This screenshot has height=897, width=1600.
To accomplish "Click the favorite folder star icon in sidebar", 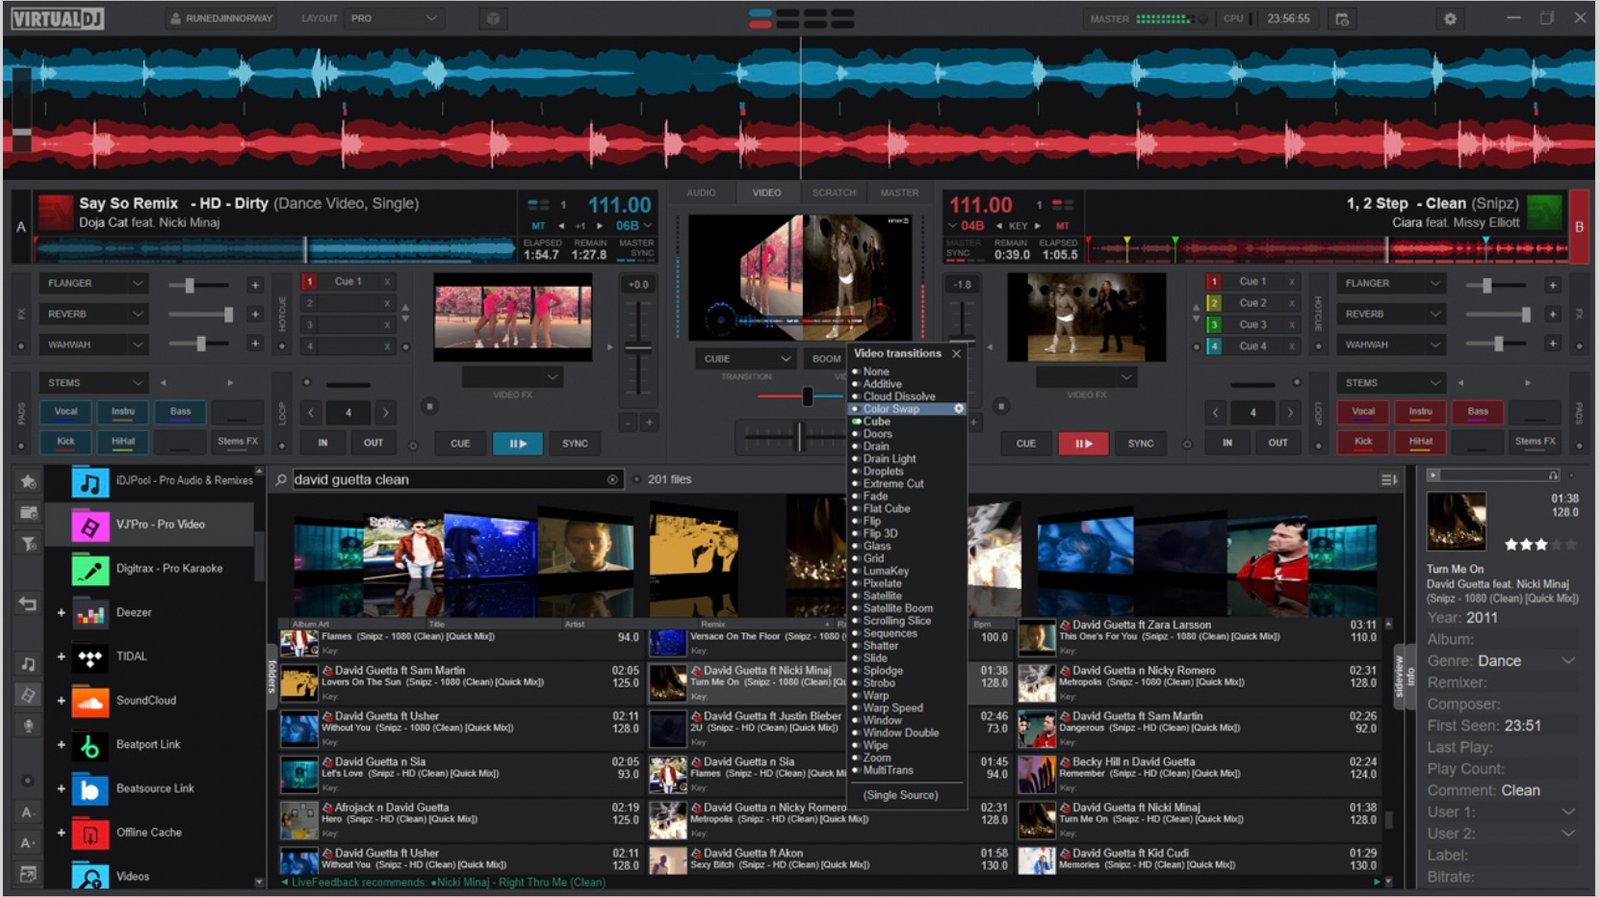I will tap(28, 482).
